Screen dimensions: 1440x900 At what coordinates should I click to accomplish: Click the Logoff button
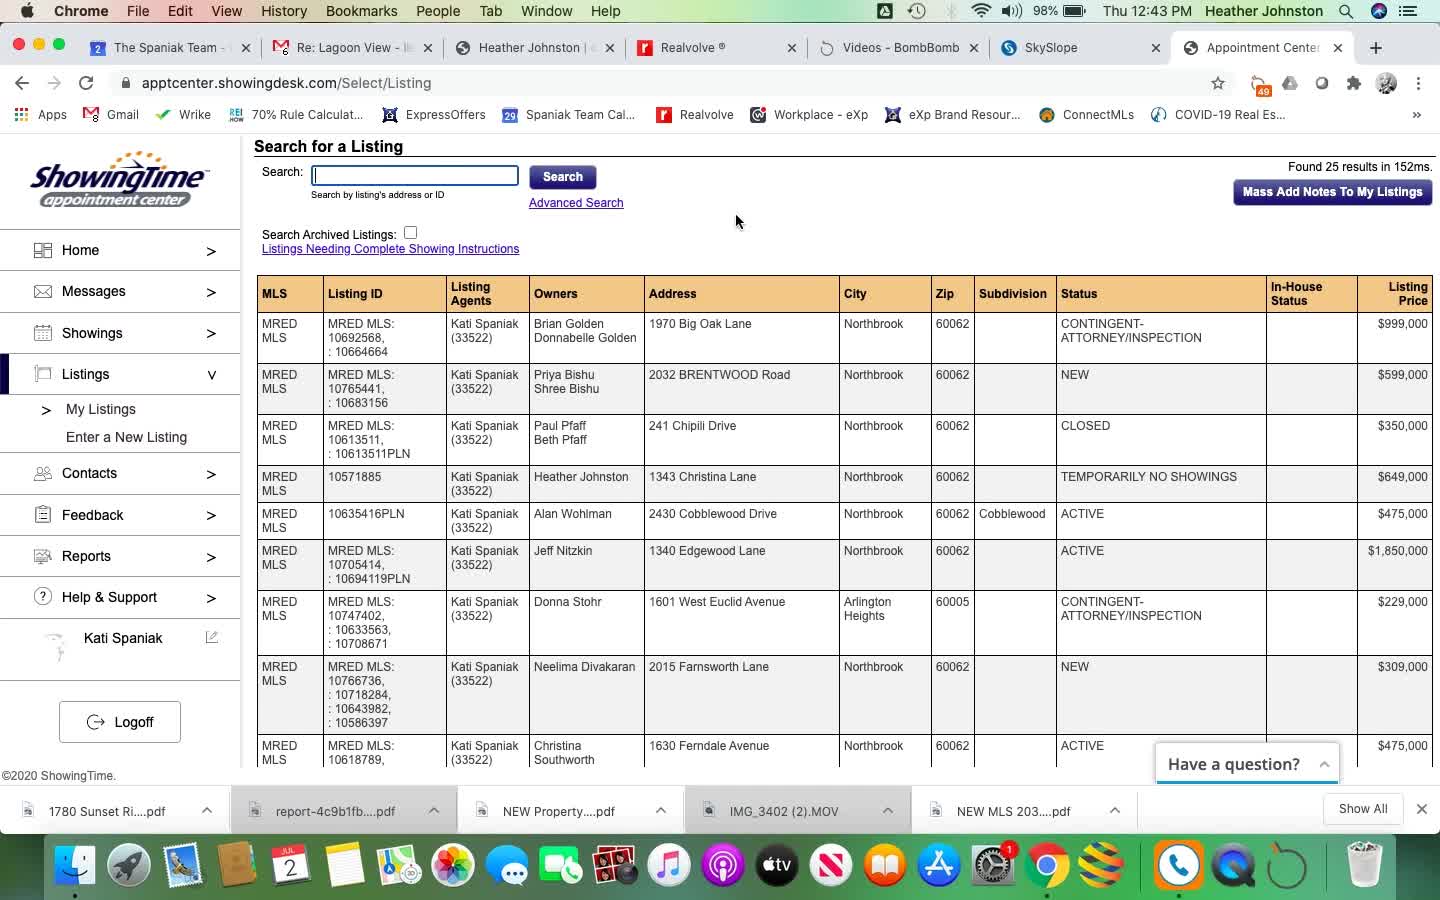[x=120, y=722]
